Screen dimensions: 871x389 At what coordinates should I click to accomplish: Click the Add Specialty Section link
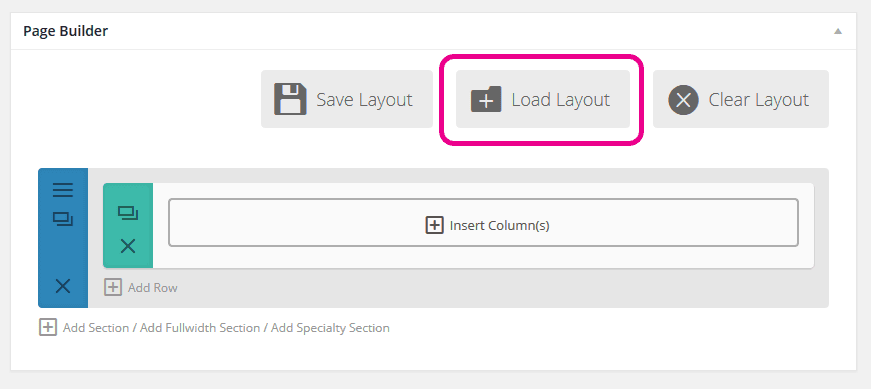[x=330, y=328]
